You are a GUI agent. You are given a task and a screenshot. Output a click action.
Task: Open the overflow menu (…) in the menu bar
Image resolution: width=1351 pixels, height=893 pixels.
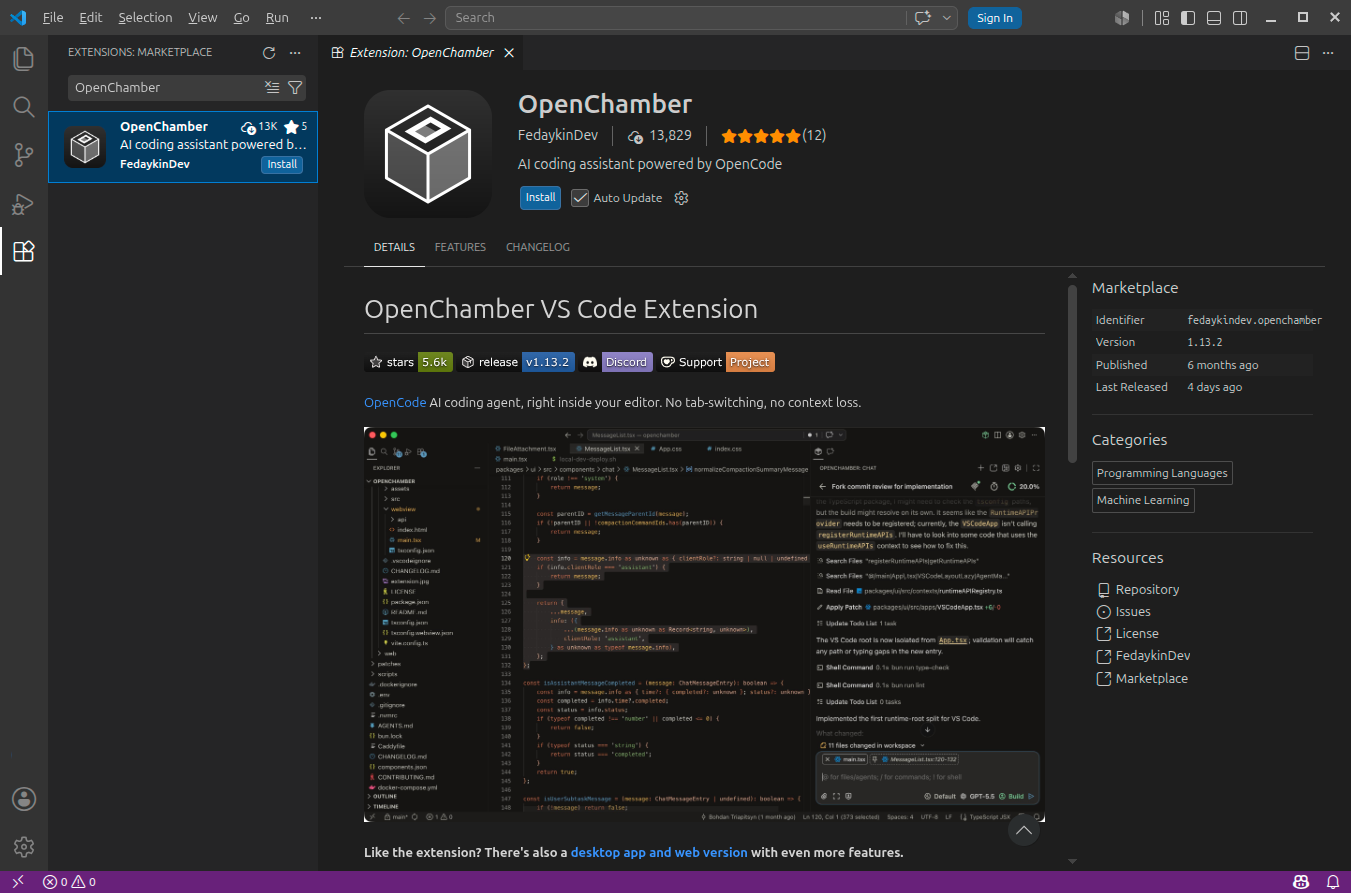tap(316, 18)
